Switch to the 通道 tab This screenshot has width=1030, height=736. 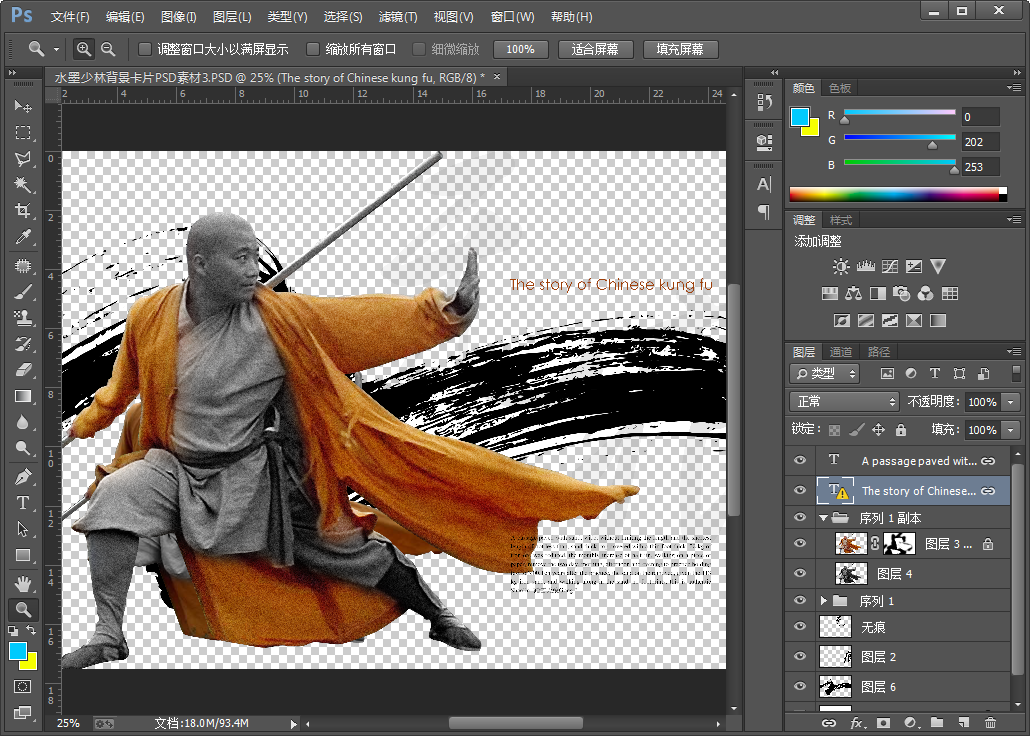pyautogui.click(x=841, y=352)
